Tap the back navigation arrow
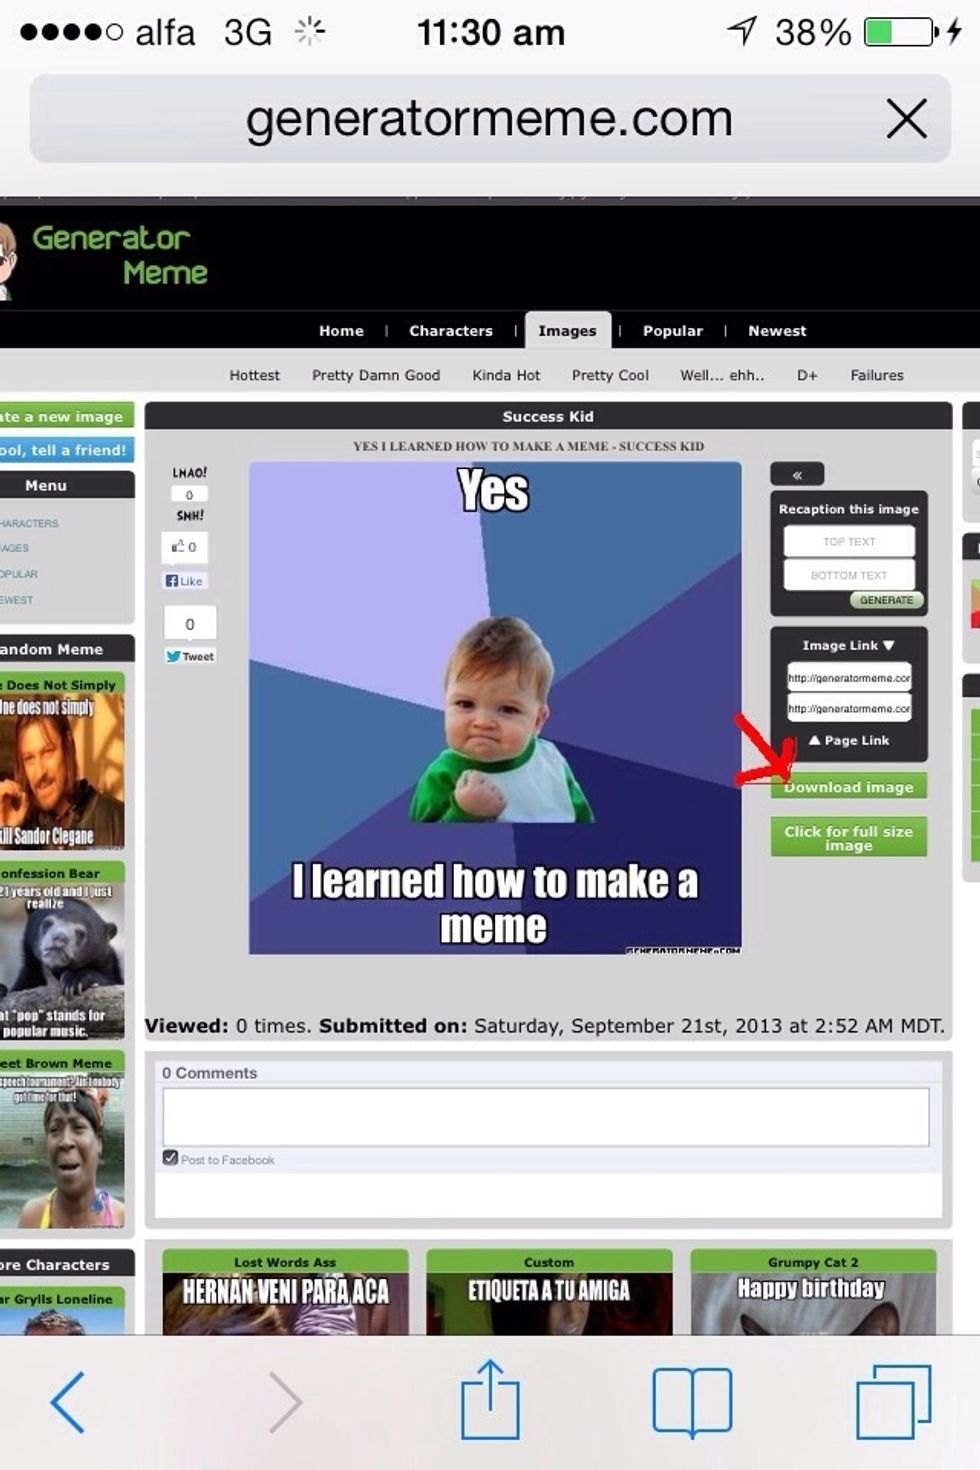Image resolution: width=980 pixels, height=1470 pixels. pos(68,1402)
